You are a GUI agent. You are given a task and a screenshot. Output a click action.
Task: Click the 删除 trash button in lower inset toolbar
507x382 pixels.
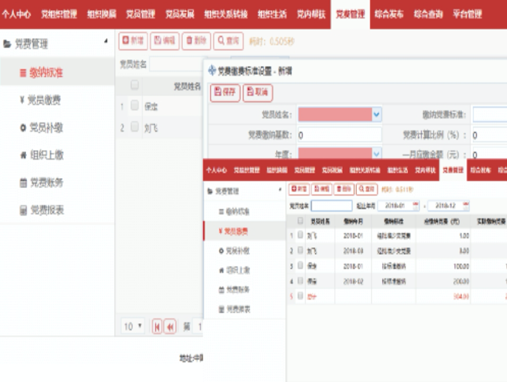pos(344,189)
